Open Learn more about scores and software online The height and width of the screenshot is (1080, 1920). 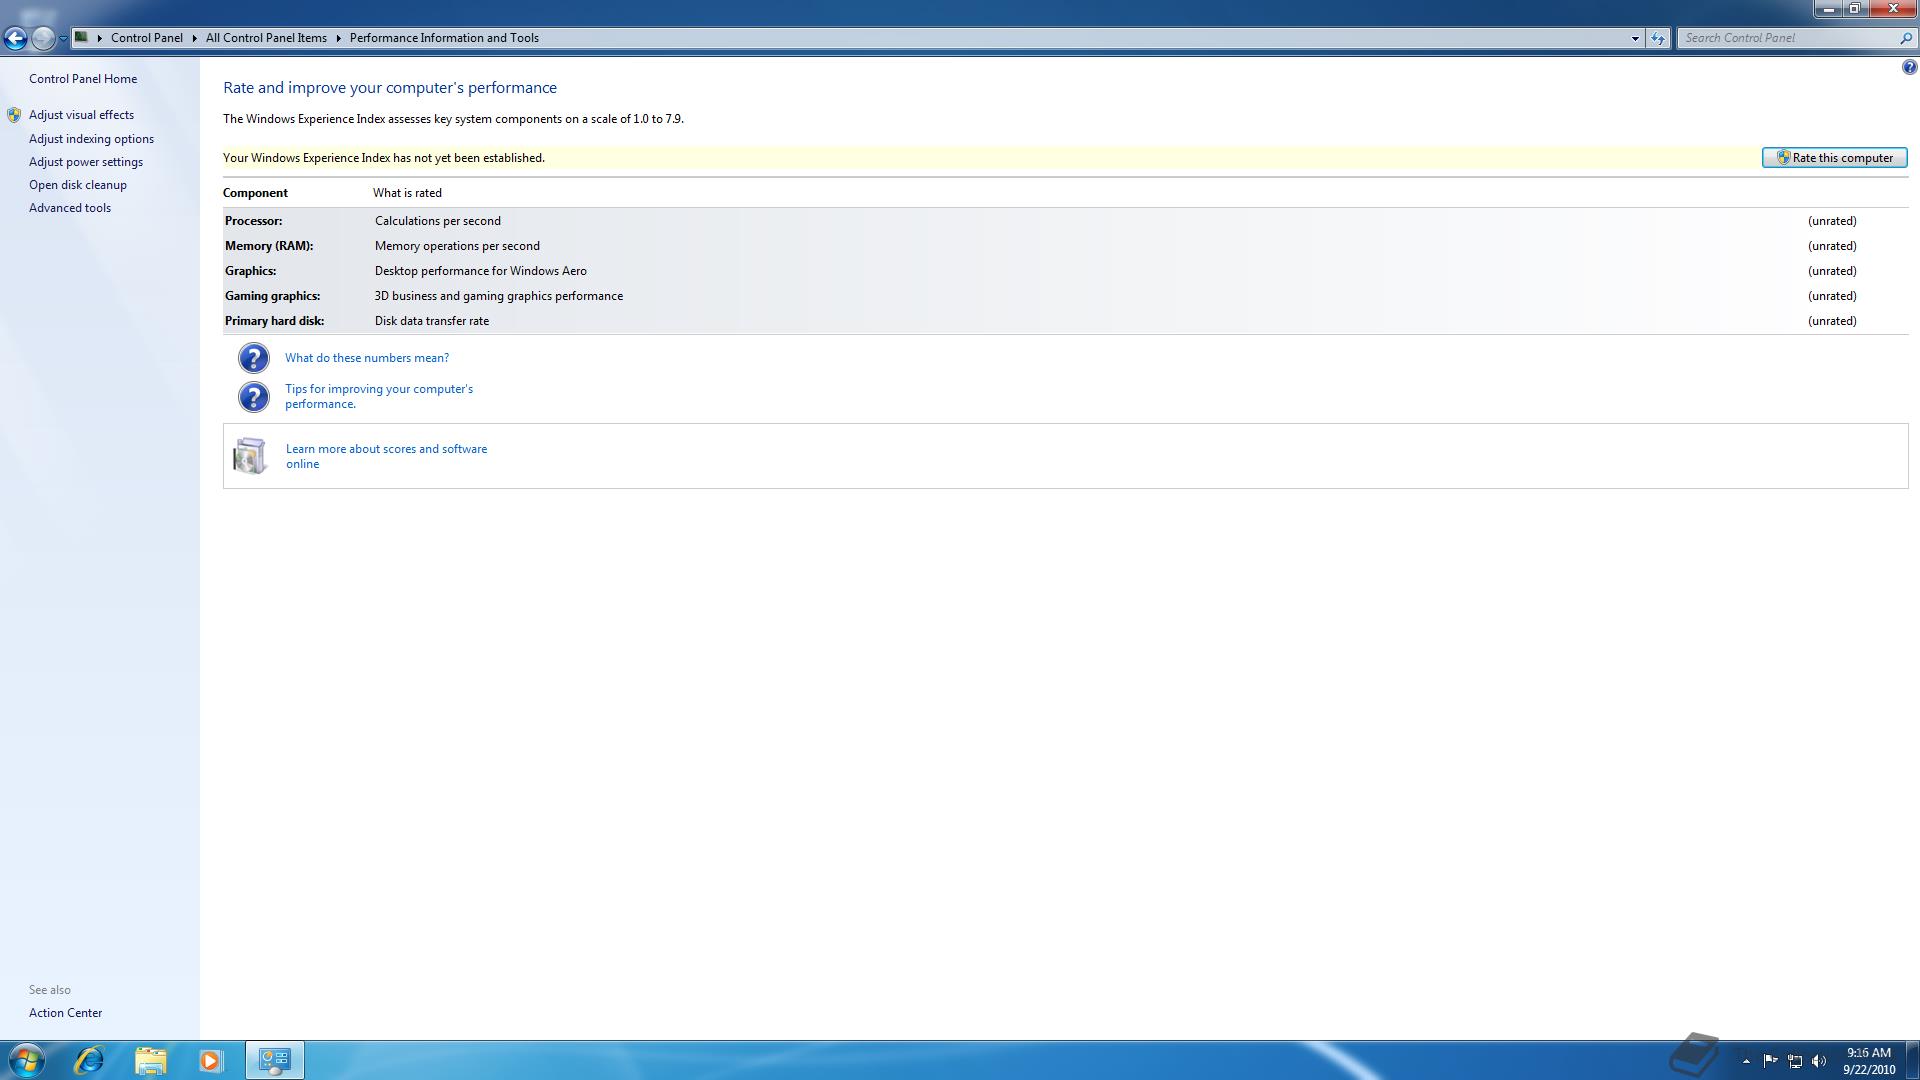click(387, 456)
